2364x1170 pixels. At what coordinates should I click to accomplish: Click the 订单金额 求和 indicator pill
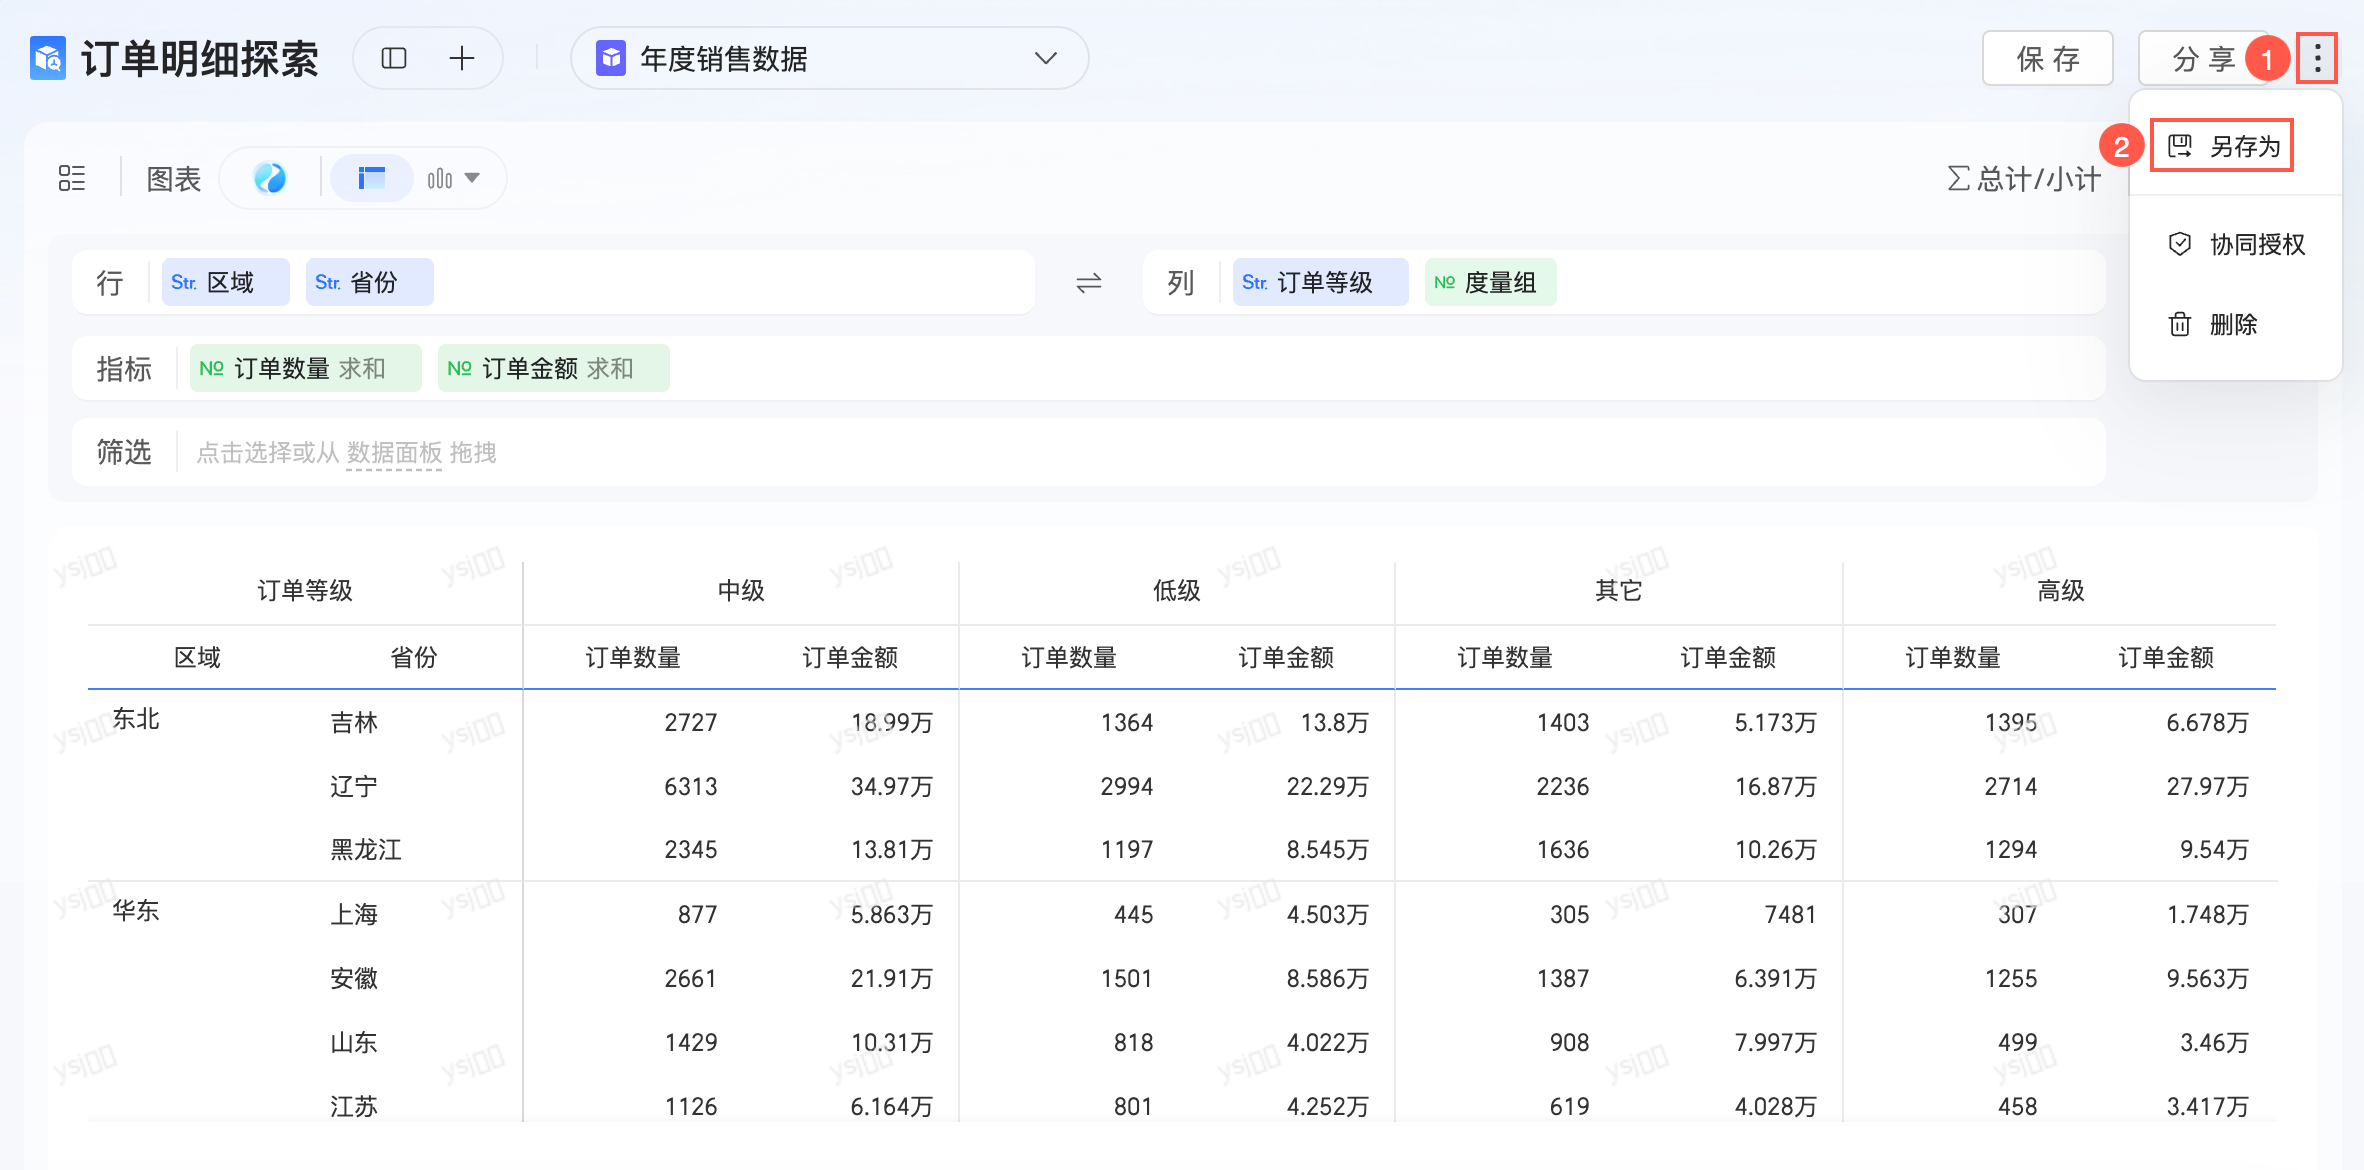tap(553, 369)
